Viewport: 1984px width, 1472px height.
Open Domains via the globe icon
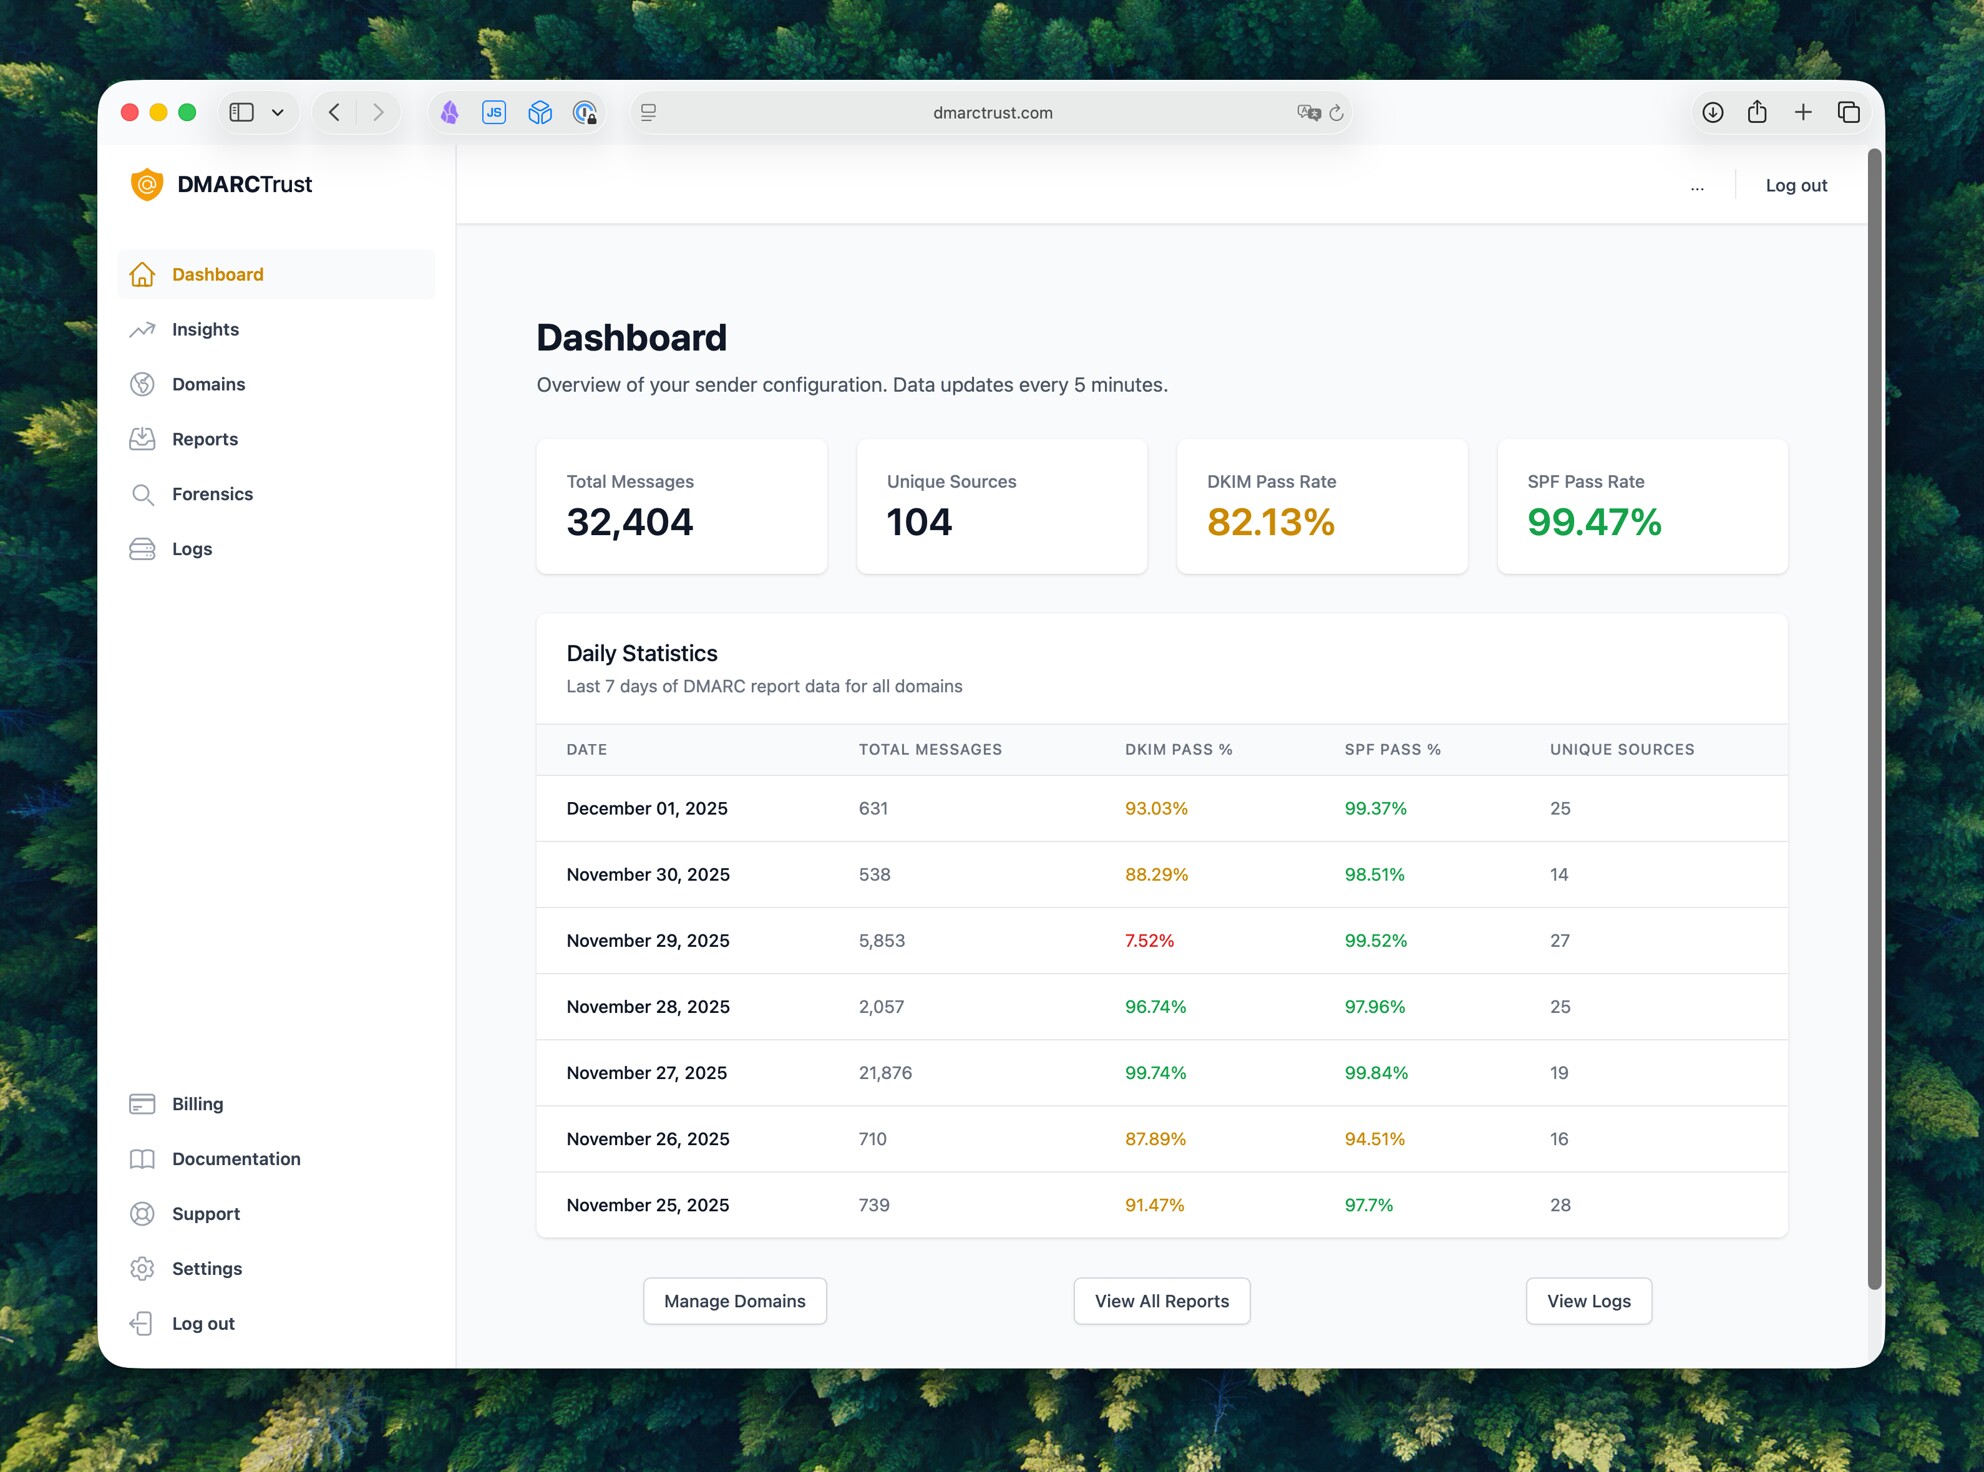click(143, 384)
